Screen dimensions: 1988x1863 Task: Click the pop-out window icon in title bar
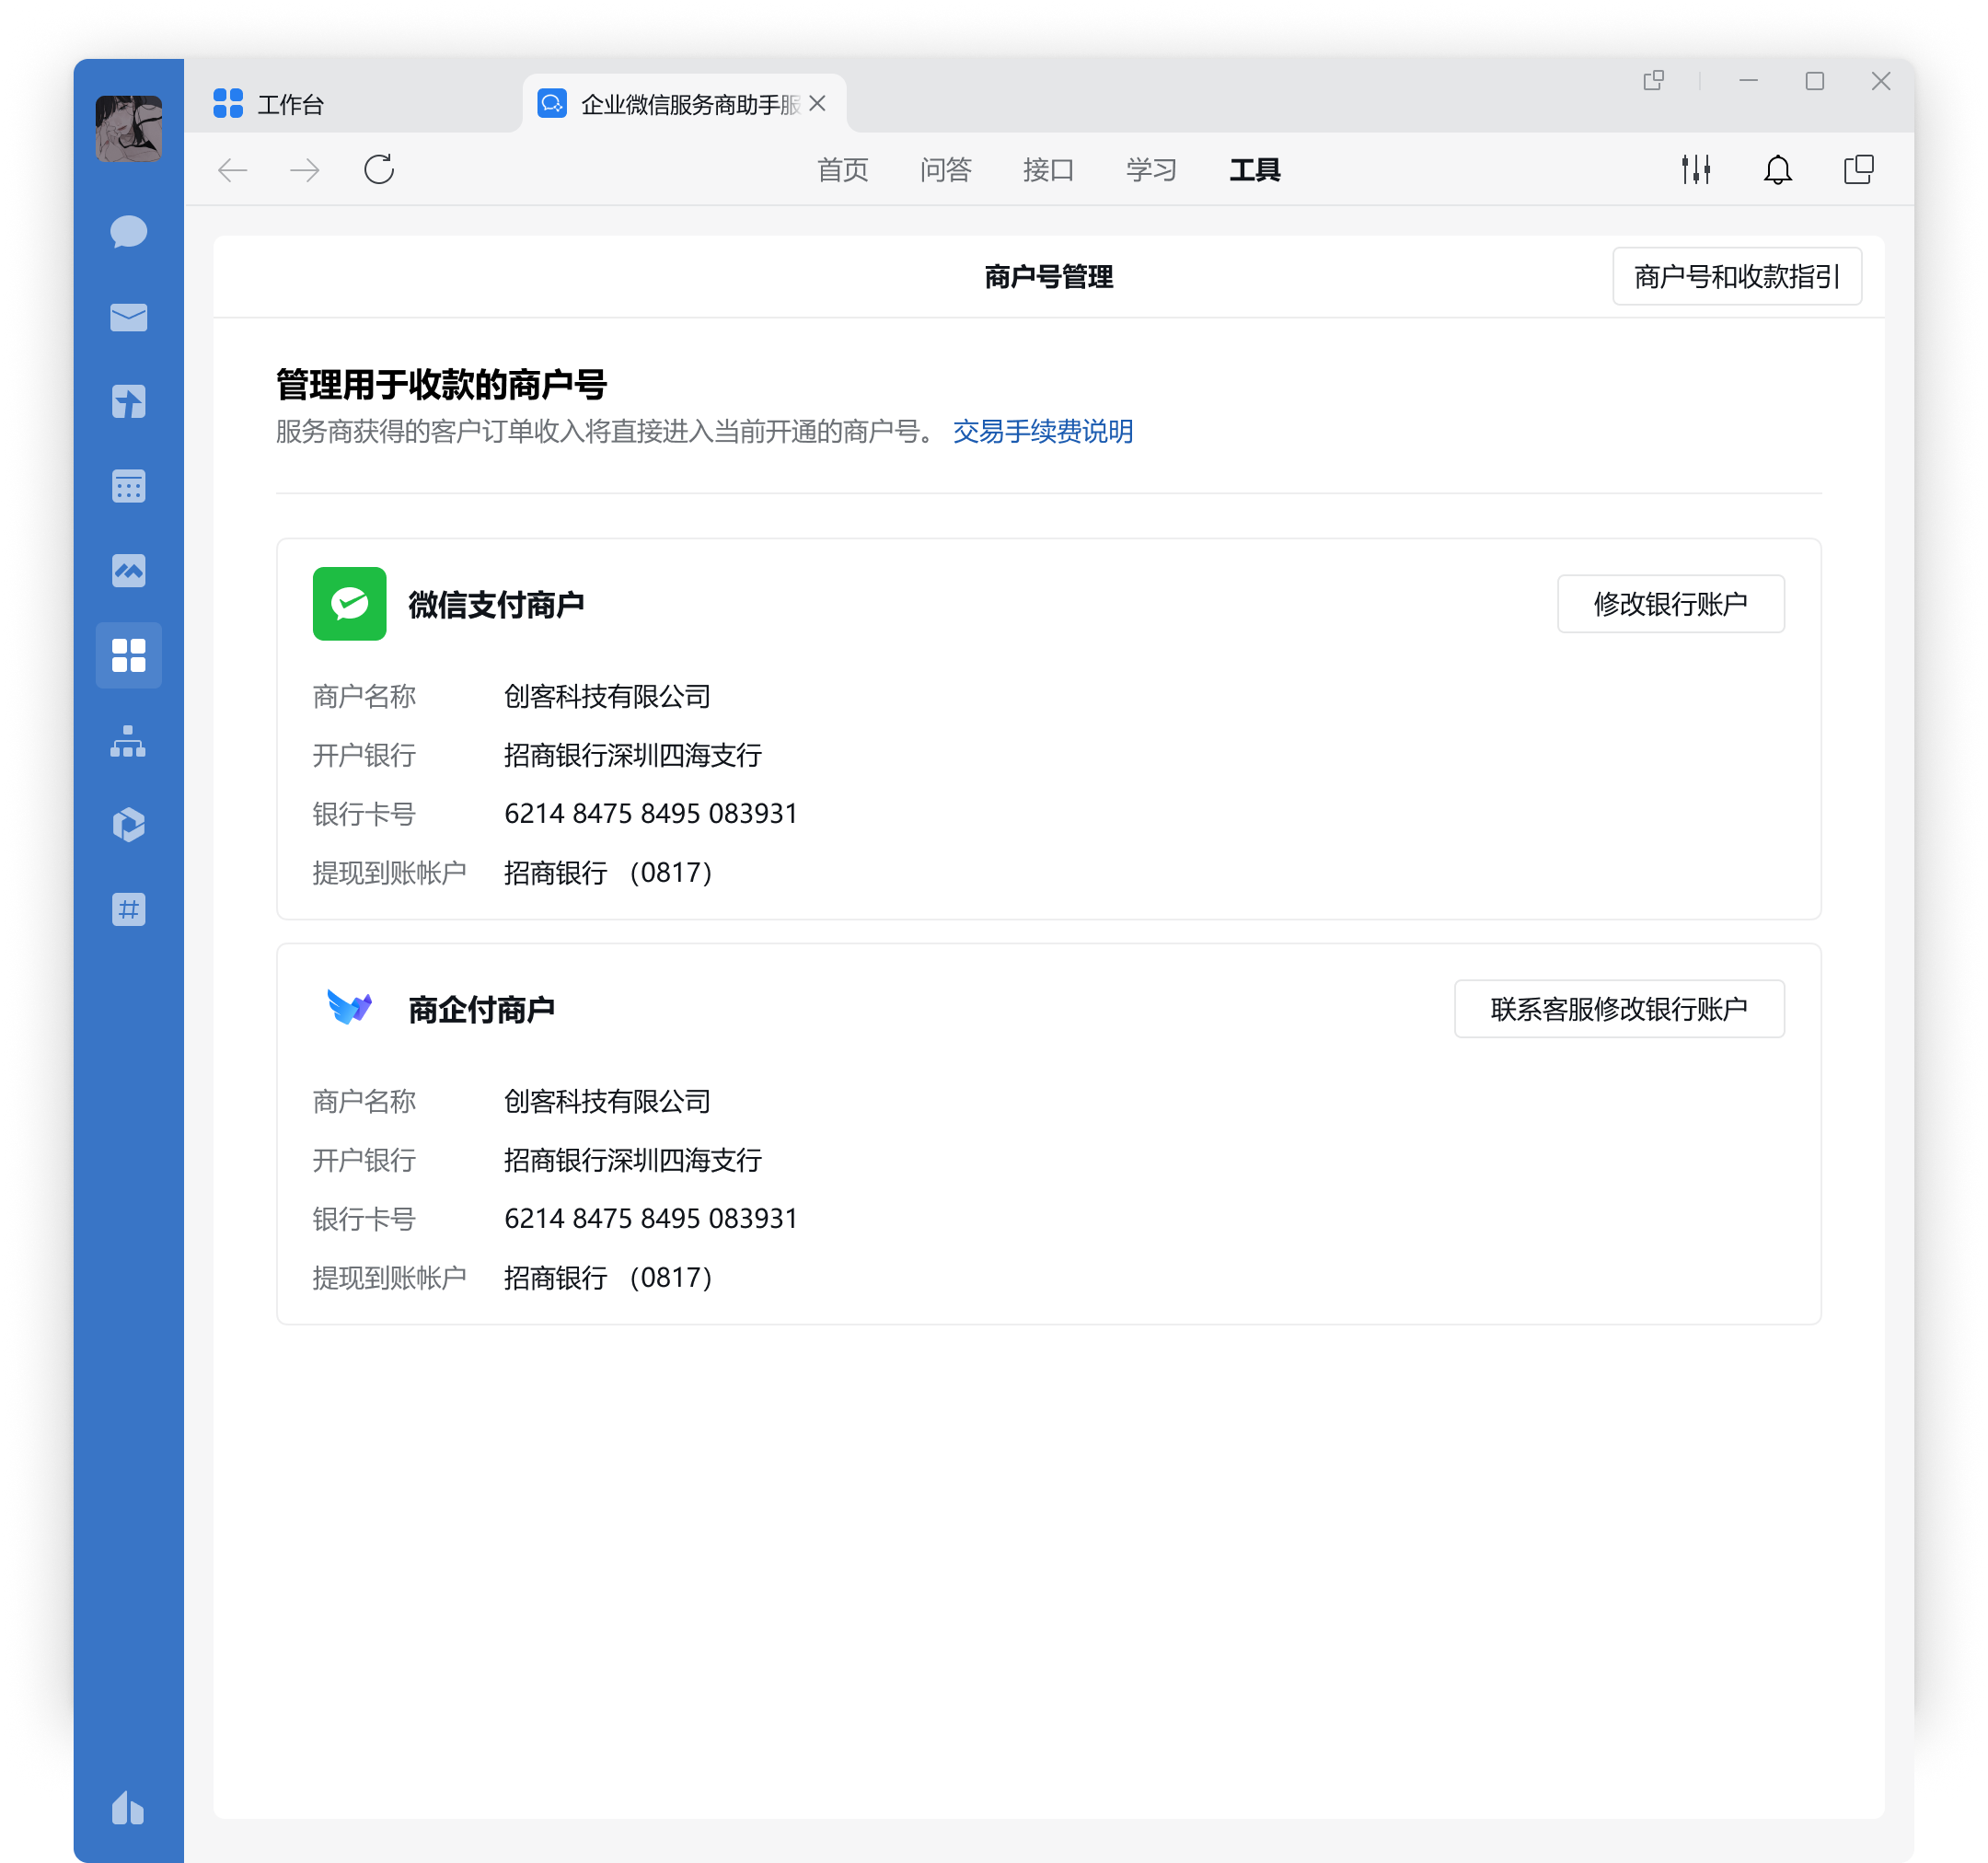click(x=1653, y=81)
